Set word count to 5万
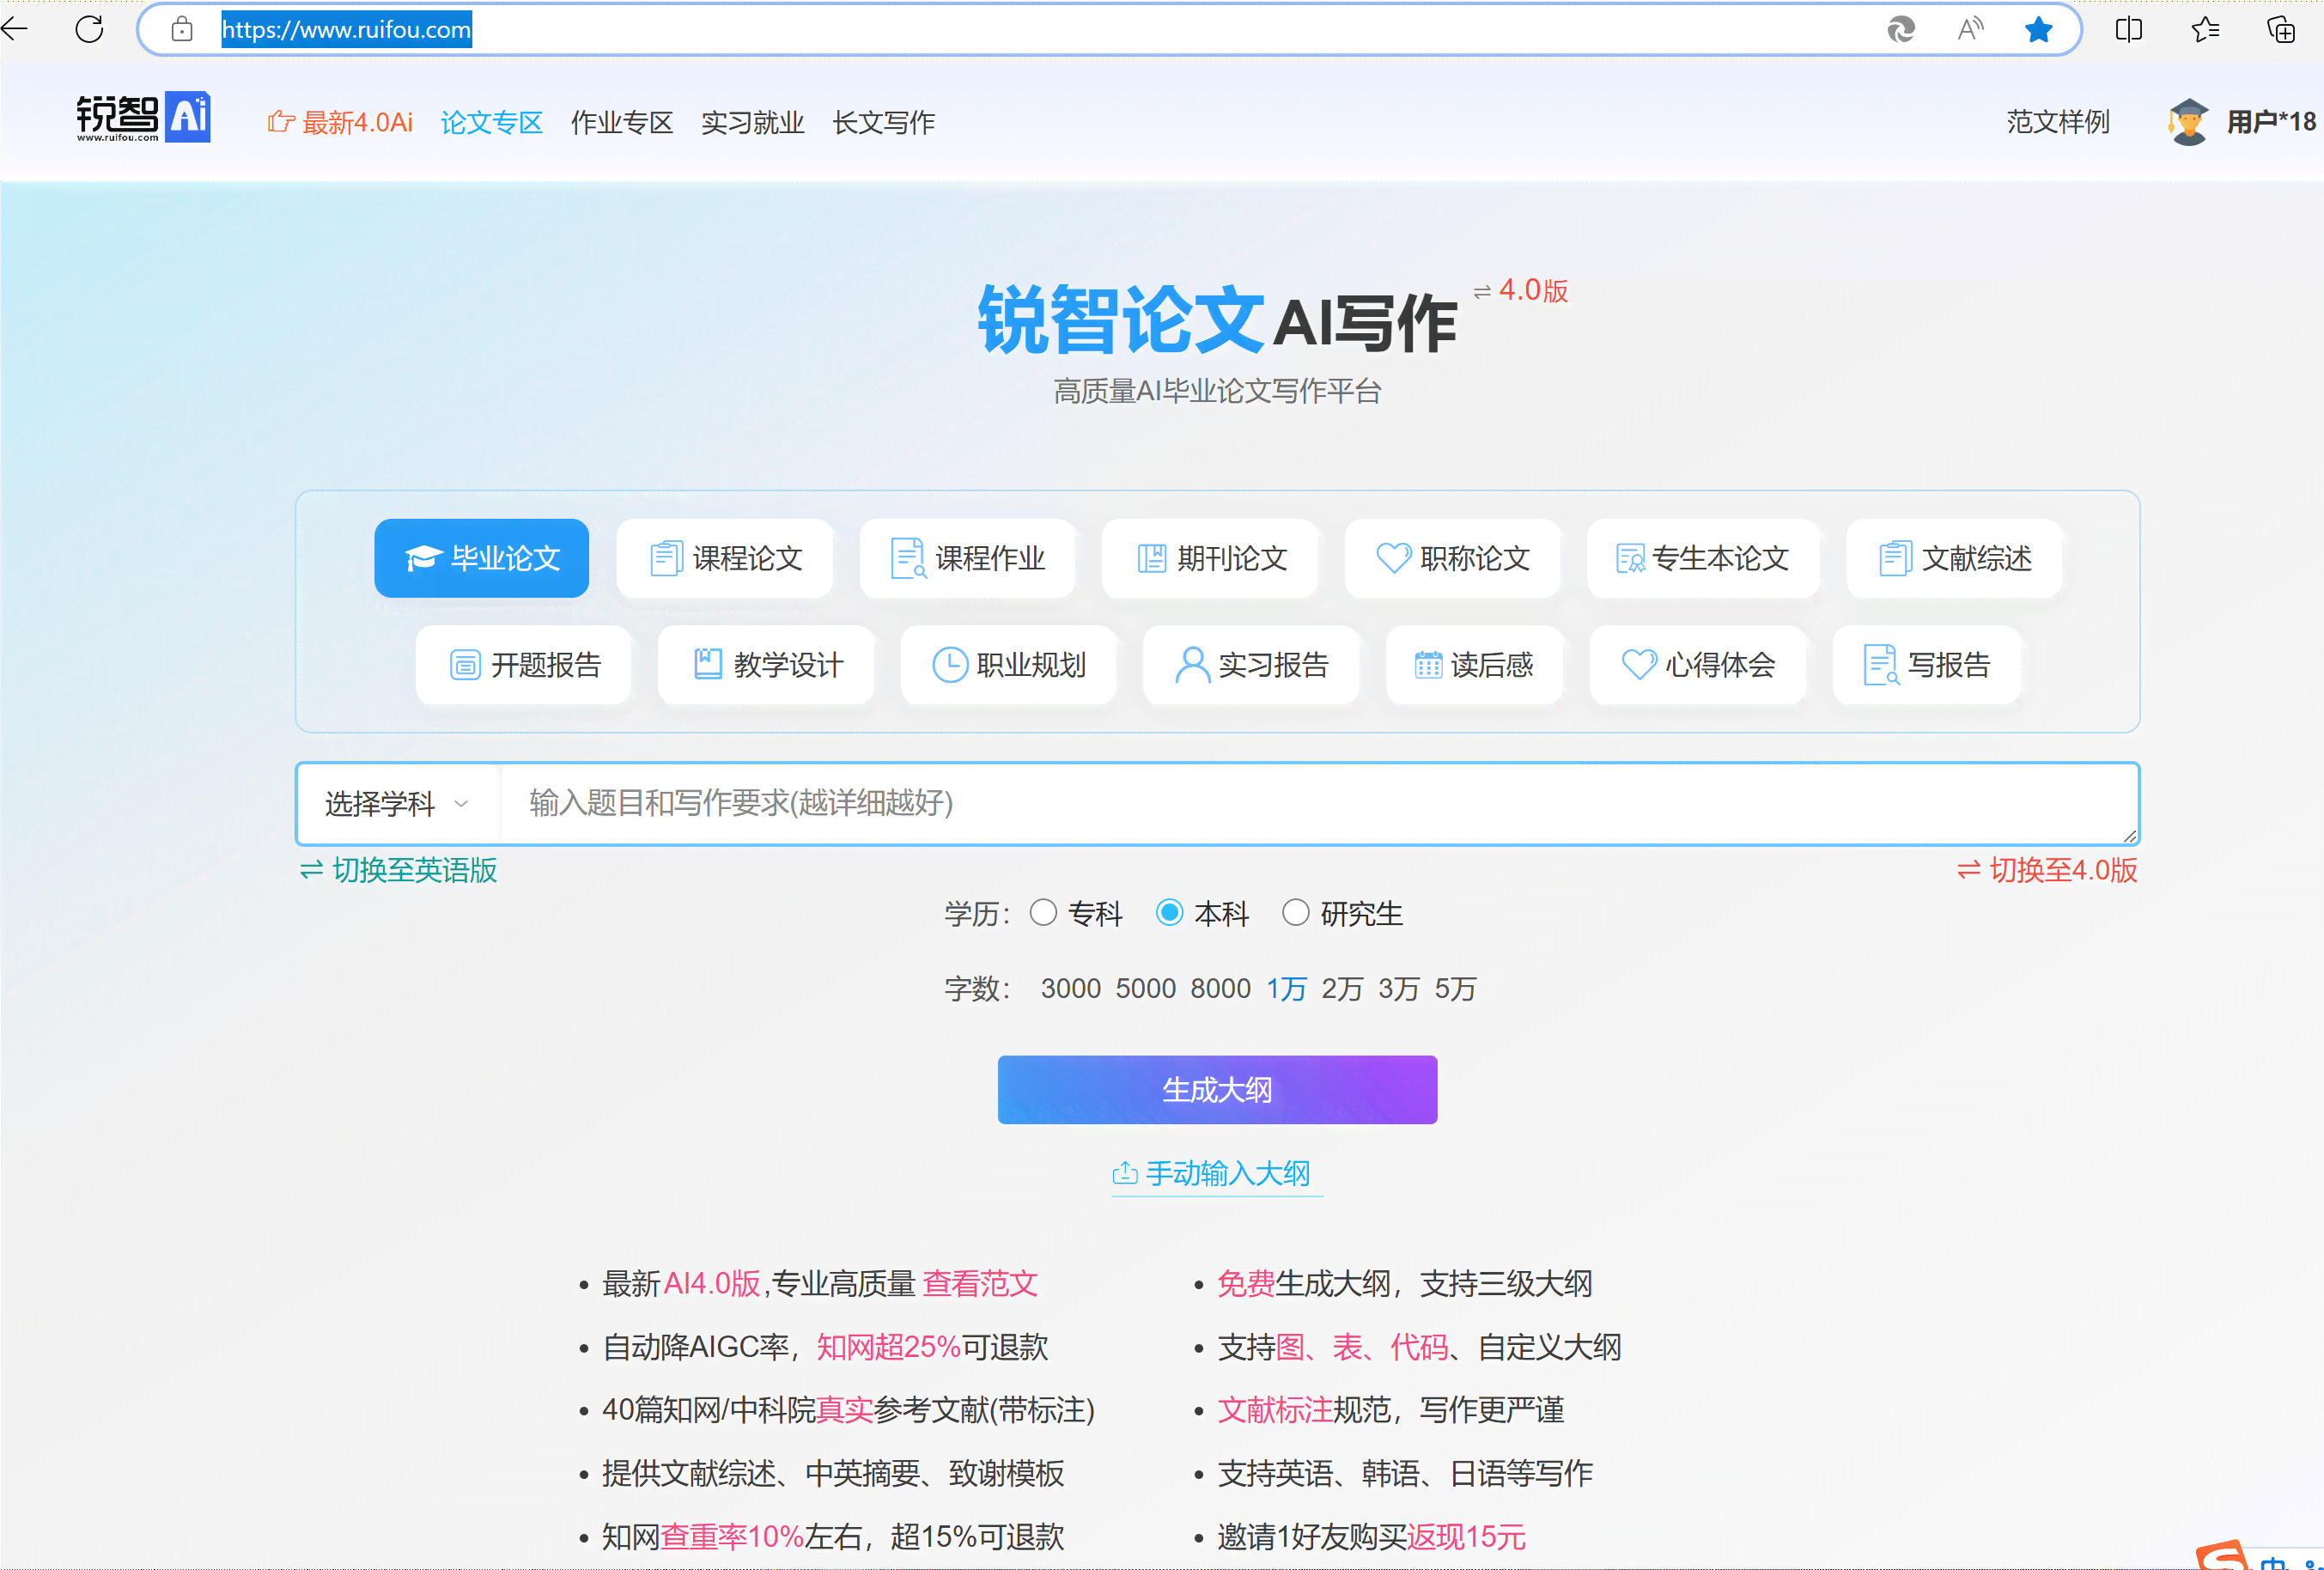Screen dimensions: 2324x1570 1455,989
